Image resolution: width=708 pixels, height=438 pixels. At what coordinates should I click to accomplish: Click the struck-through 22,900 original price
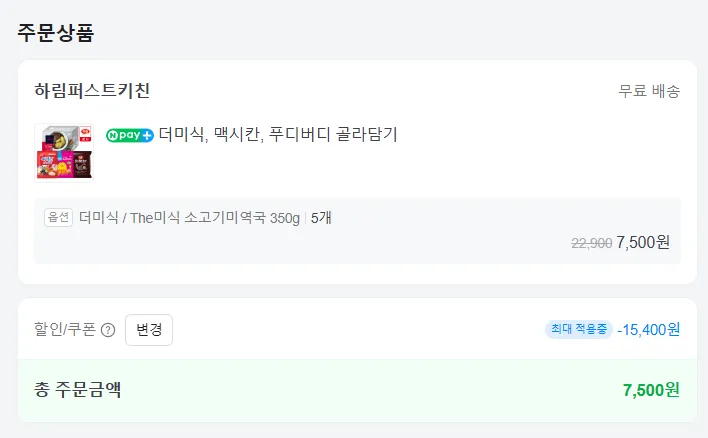(591, 242)
